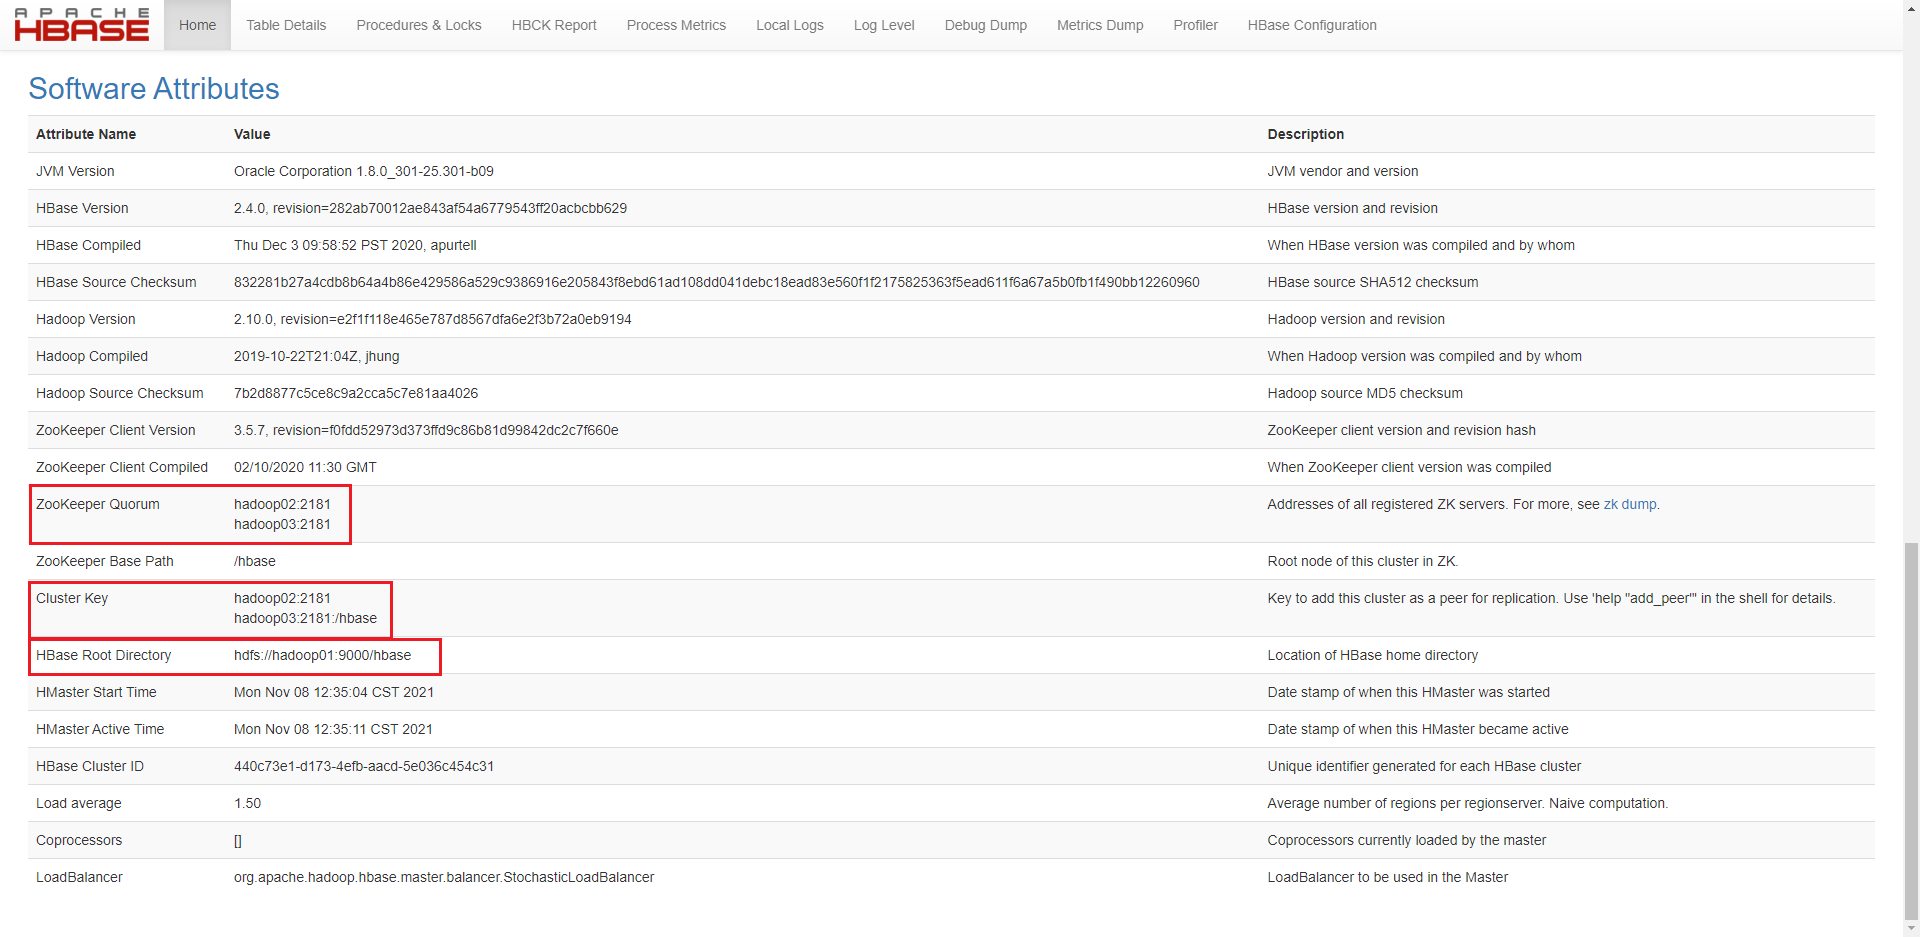Select the JVM Version attribute name
The image size is (1920, 937).
coord(75,171)
